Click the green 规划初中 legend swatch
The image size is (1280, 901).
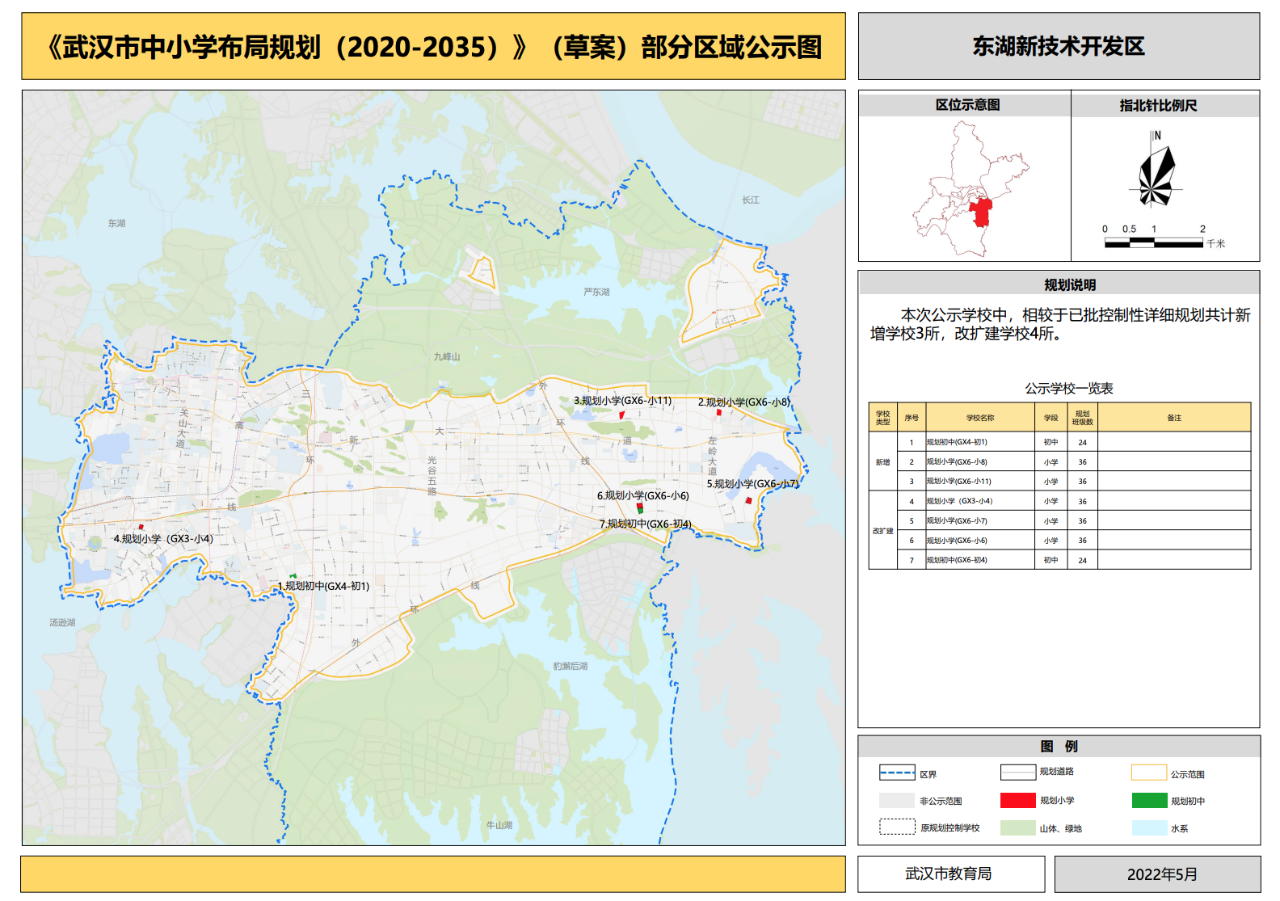point(1148,800)
